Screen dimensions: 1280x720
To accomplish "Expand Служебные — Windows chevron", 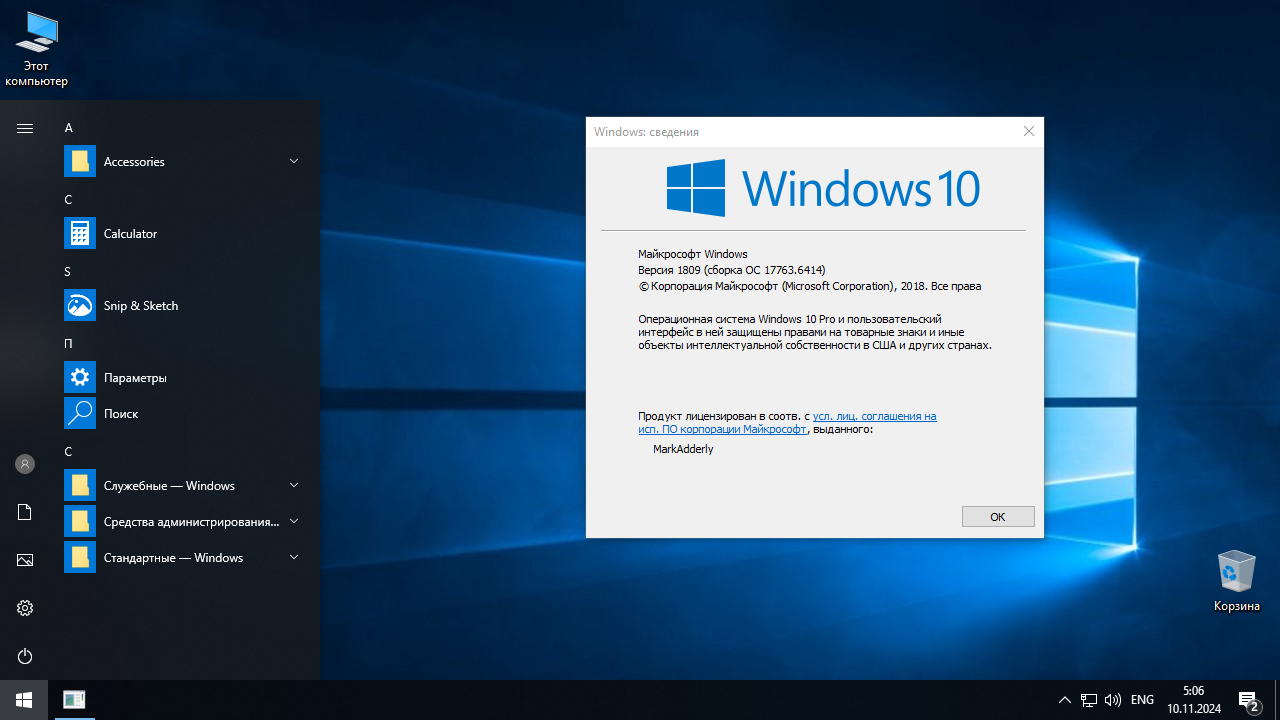I will pyautogui.click(x=294, y=485).
